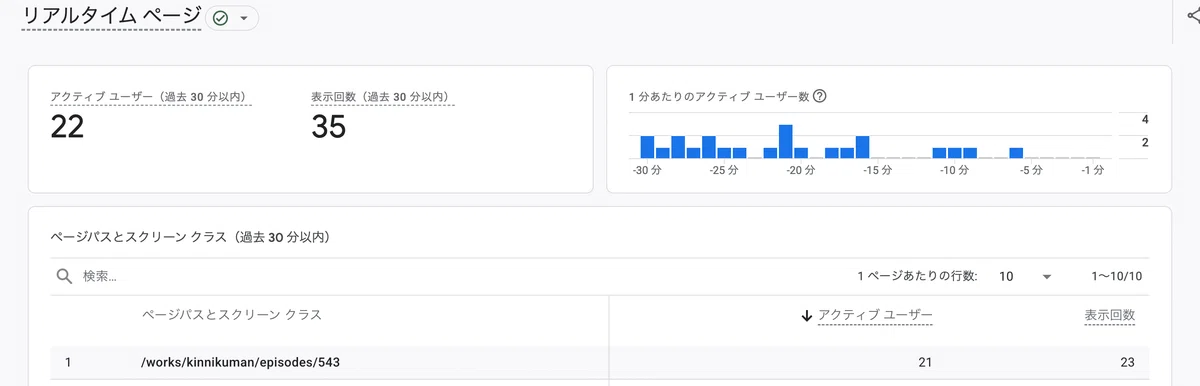This screenshot has width=1200, height=386.
Task: Click the リアルタイム ページ title
Action: coord(111,17)
